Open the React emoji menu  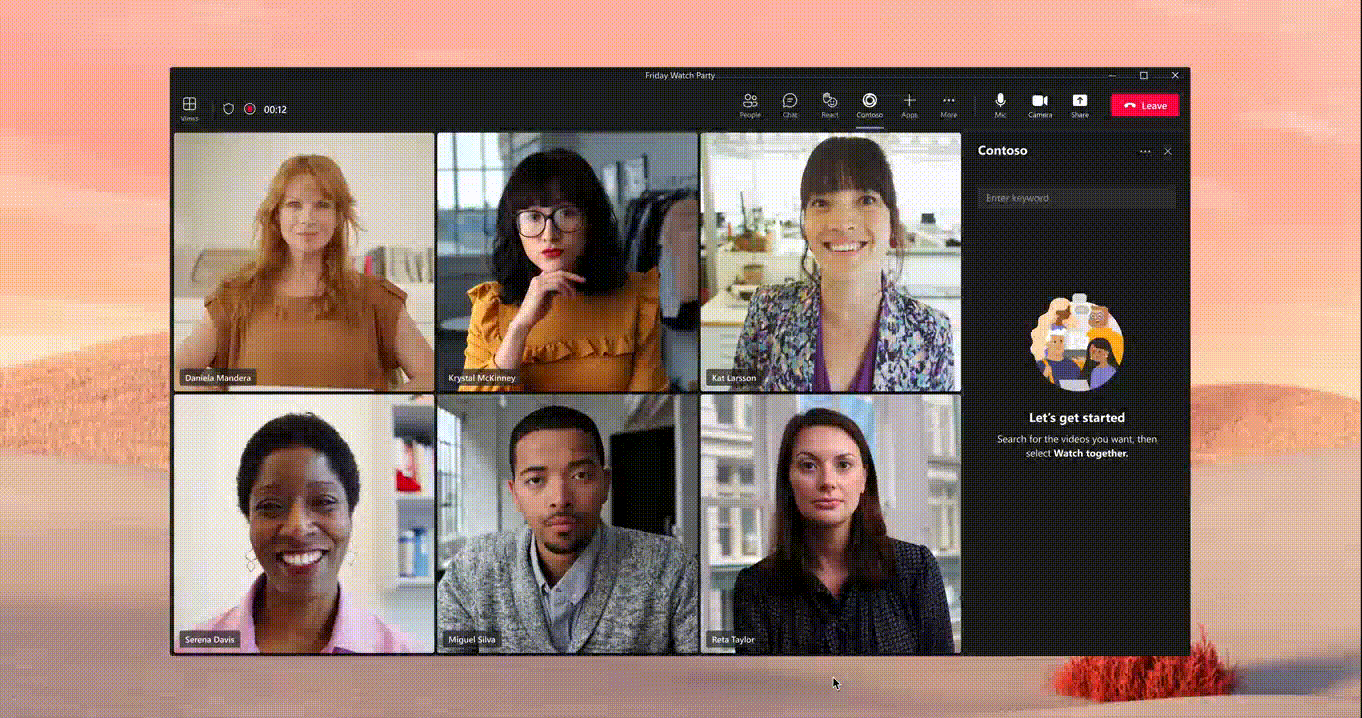tap(829, 104)
